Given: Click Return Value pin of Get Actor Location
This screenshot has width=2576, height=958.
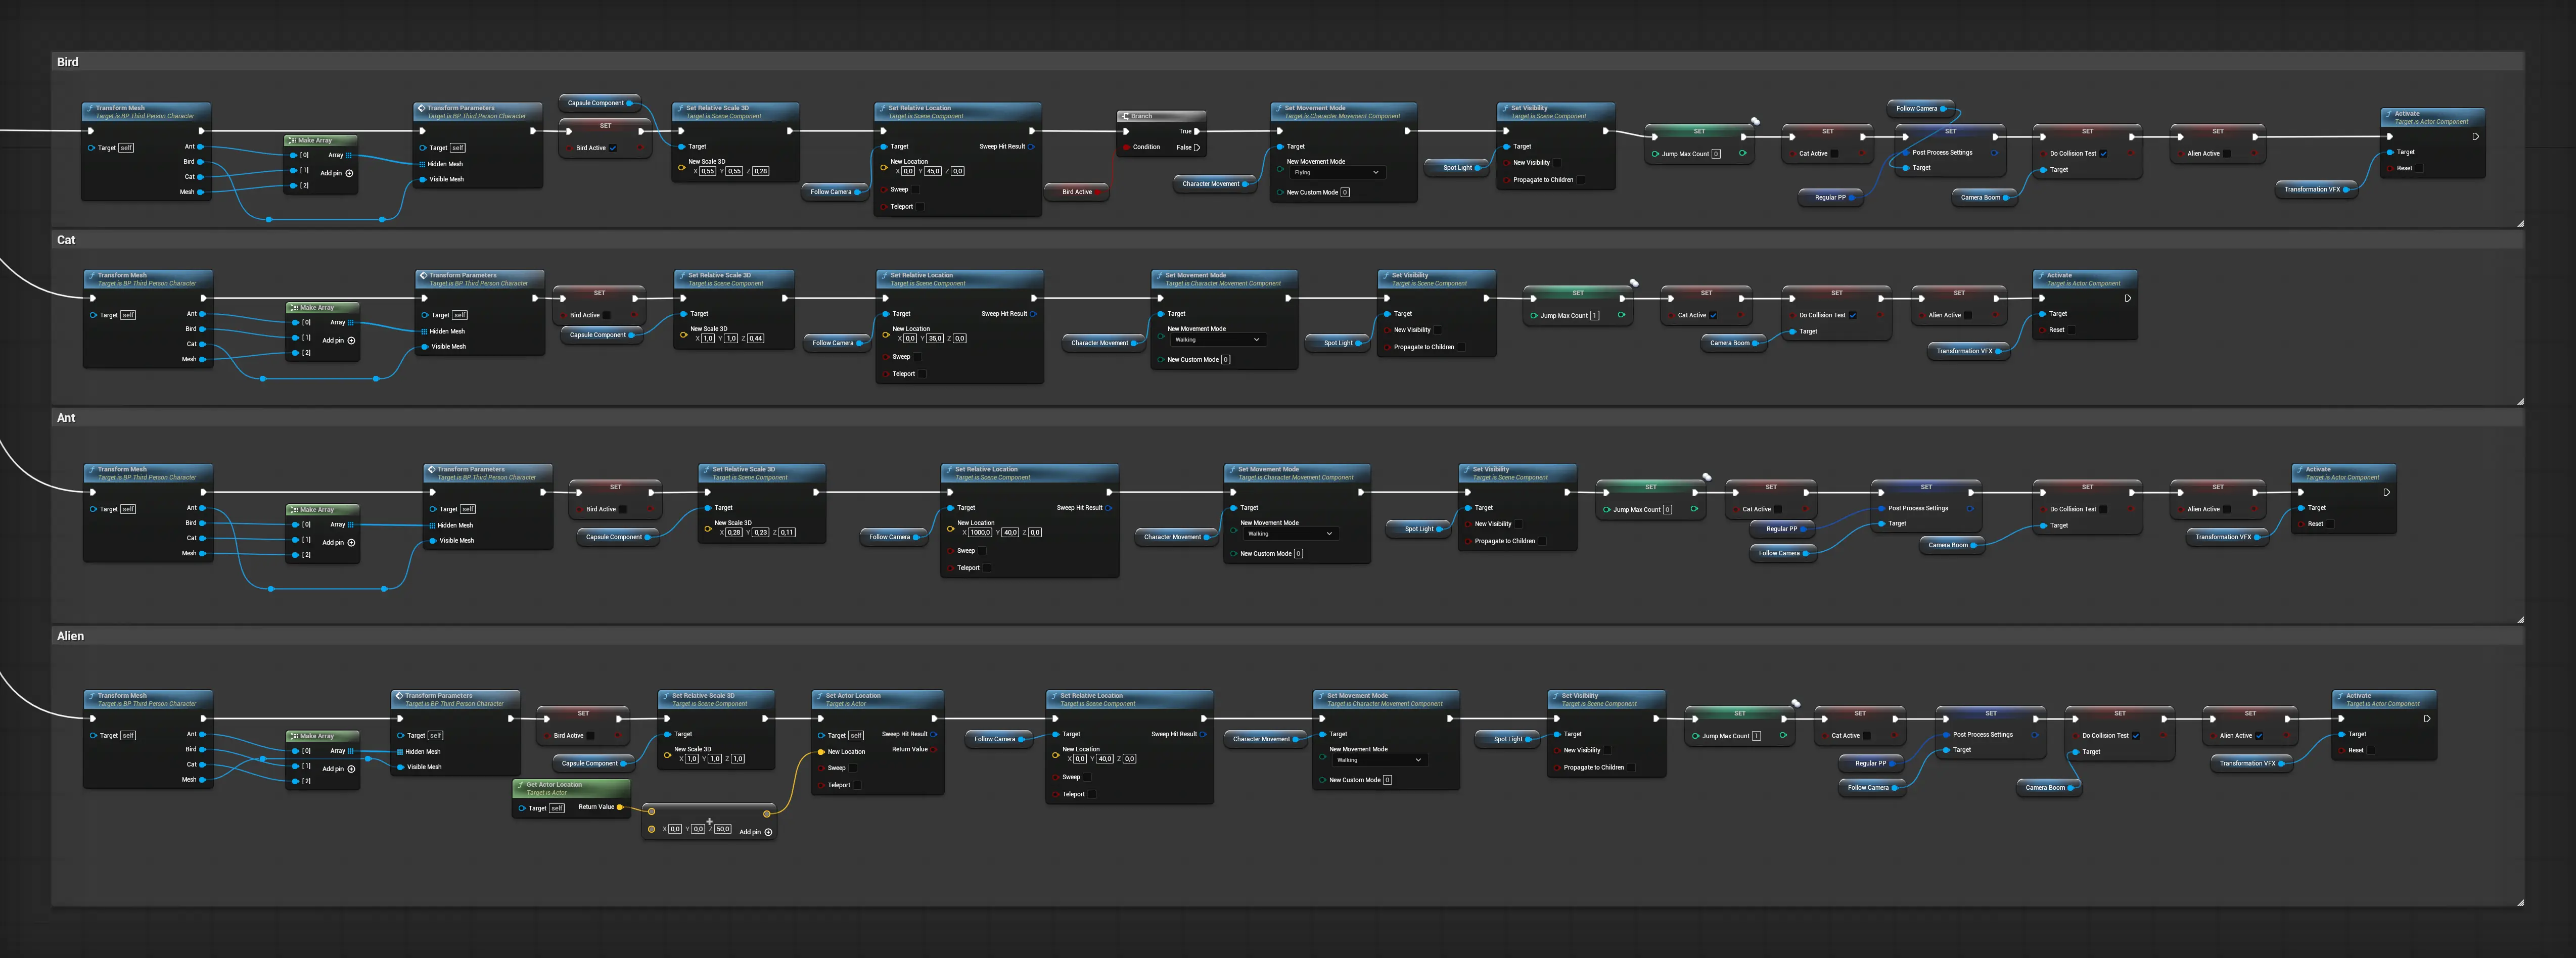Looking at the screenshot, I should [x=620, y=807].
